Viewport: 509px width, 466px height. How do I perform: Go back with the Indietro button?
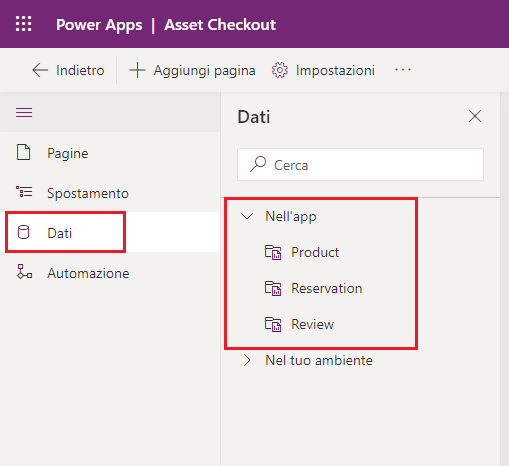tap(68, 70)
